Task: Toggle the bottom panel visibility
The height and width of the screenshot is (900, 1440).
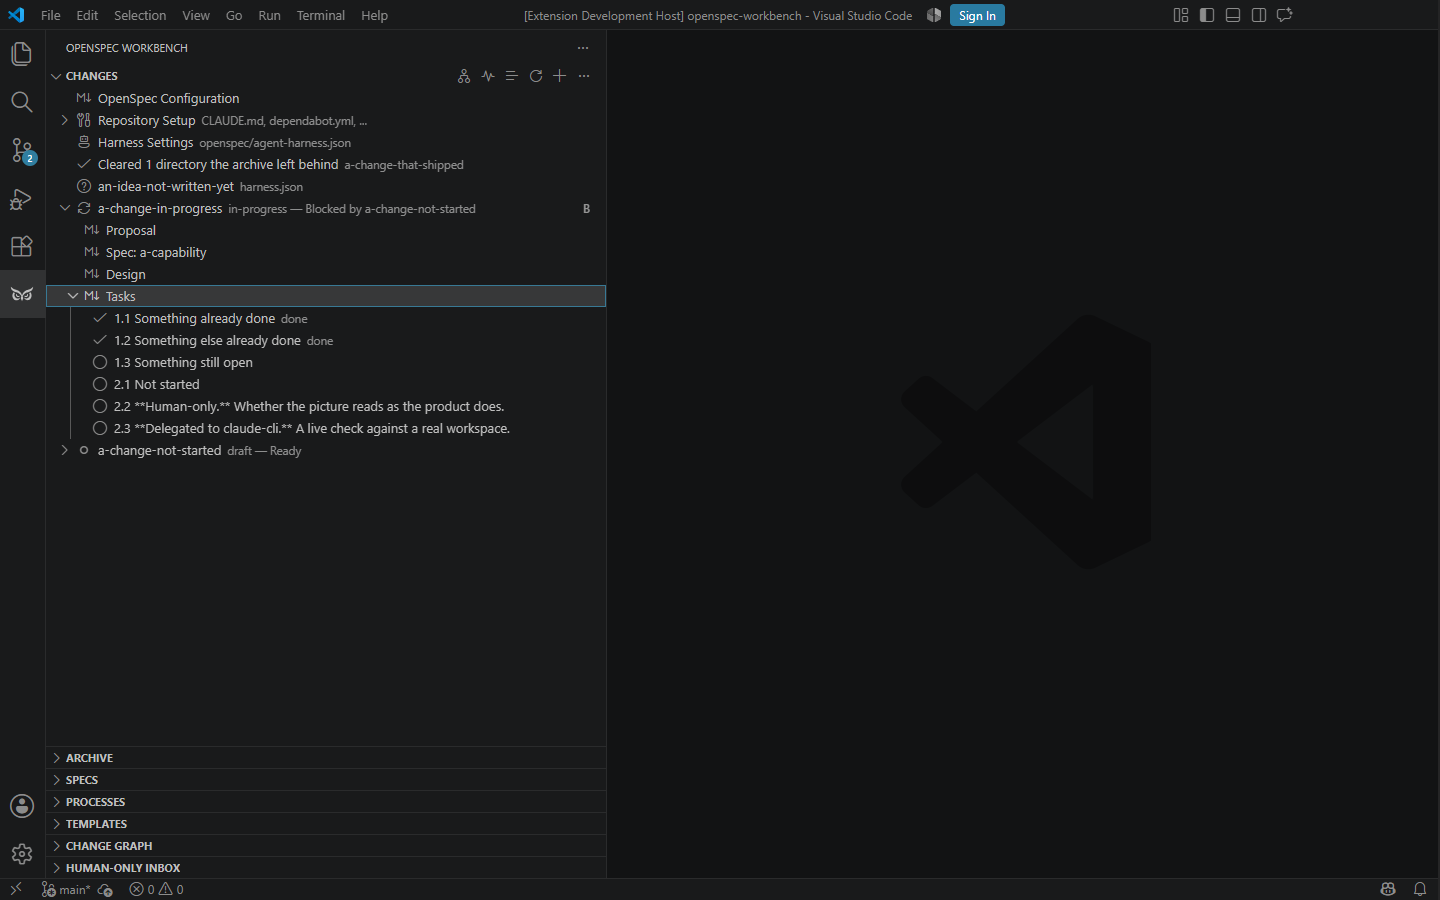Action: [1233, 15]
